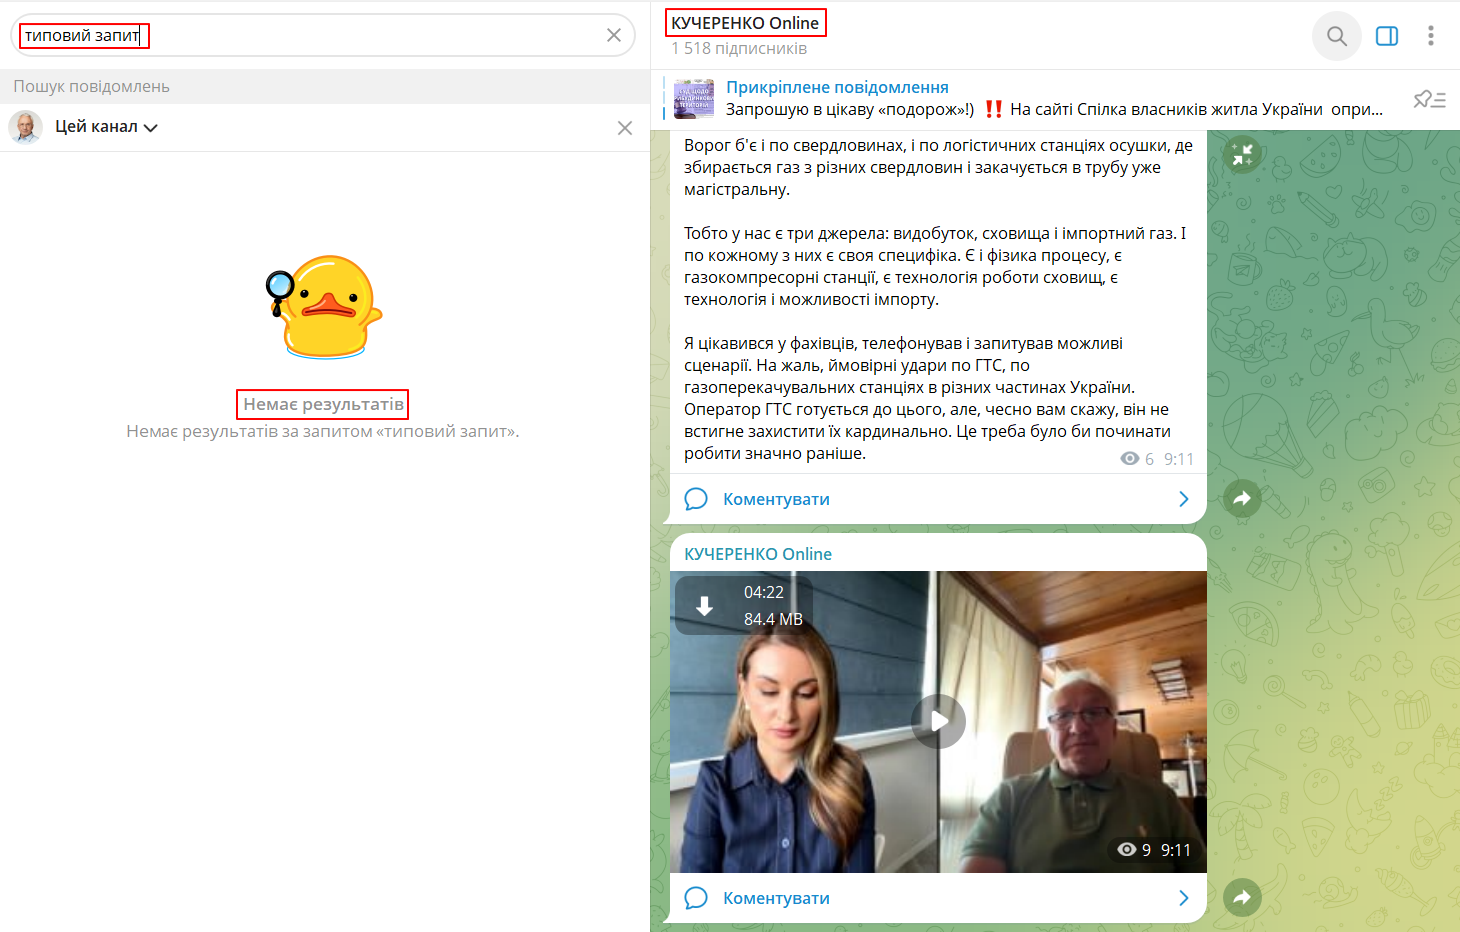Forward the text message via share arrow
Screen dimensions: 1460x932
[x=1242, y=498]
